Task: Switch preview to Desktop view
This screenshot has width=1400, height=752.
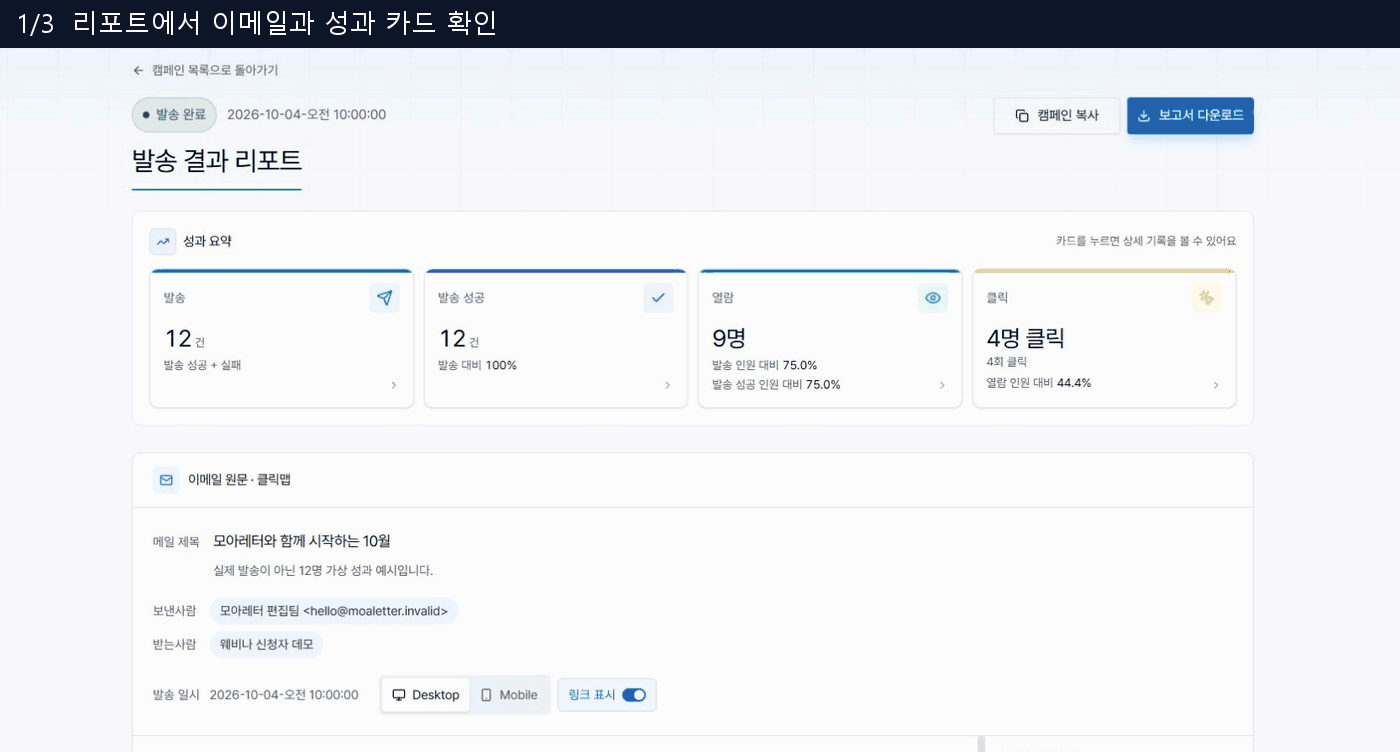Action: click(x=426, y=695)
